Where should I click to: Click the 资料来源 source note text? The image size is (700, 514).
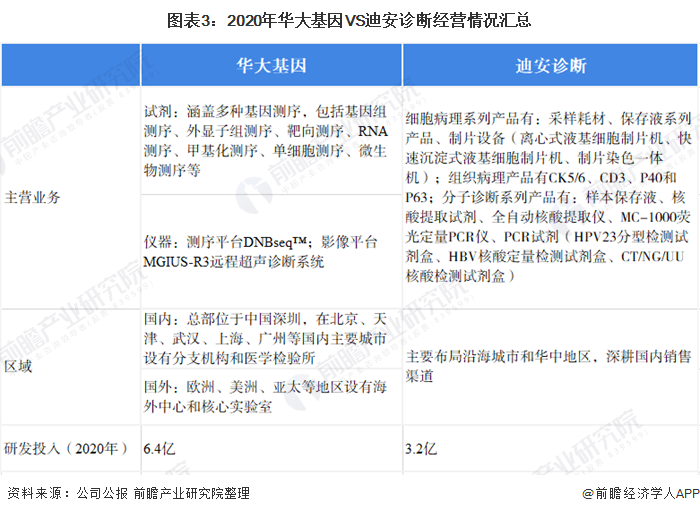coord(128,495)
